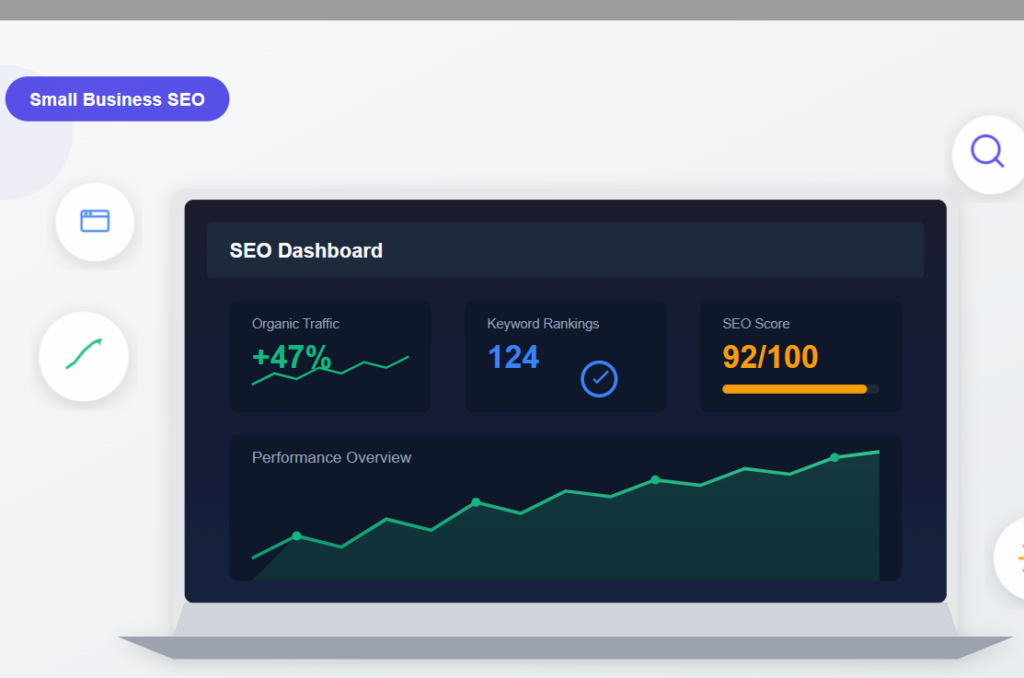Click the Organic Traffic sparkline chart
The image size is (1024, 678).
point(330,370)
